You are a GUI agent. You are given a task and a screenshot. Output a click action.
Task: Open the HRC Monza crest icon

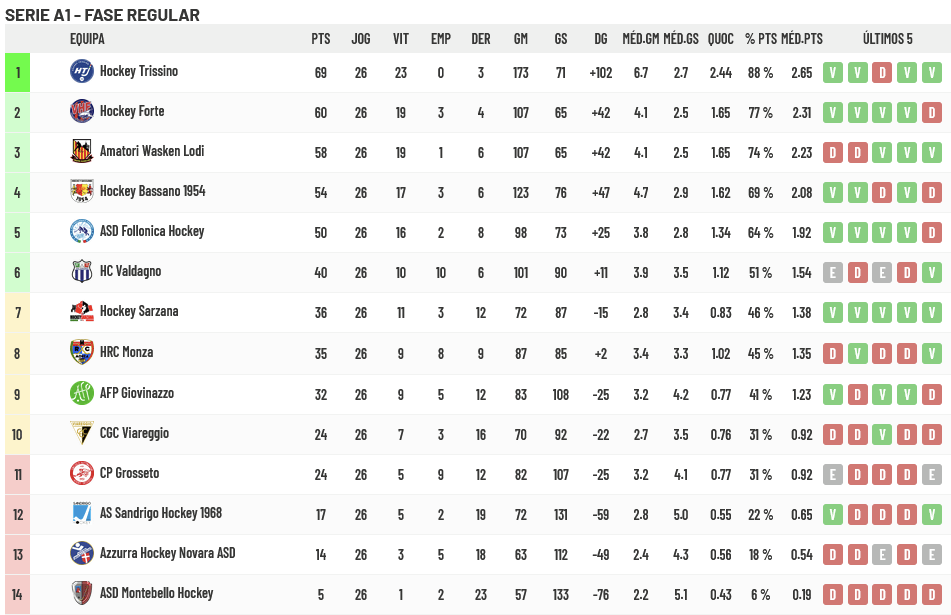(x=81, y=352)
